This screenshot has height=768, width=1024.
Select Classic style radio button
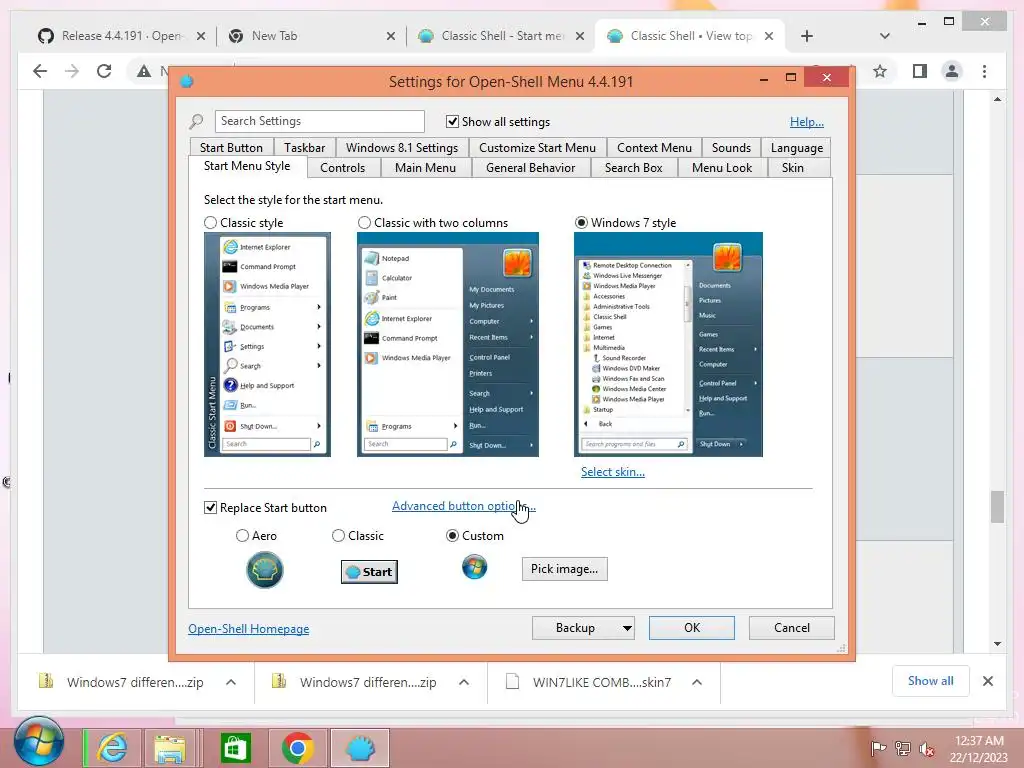point(210,223)
